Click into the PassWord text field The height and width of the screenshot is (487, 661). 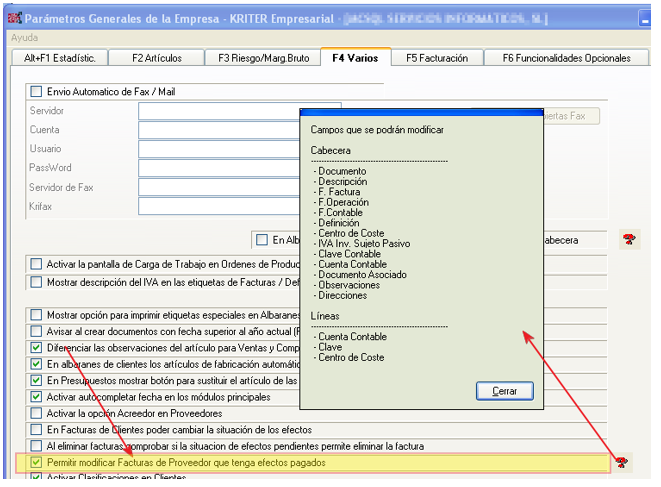click(220, 168)
